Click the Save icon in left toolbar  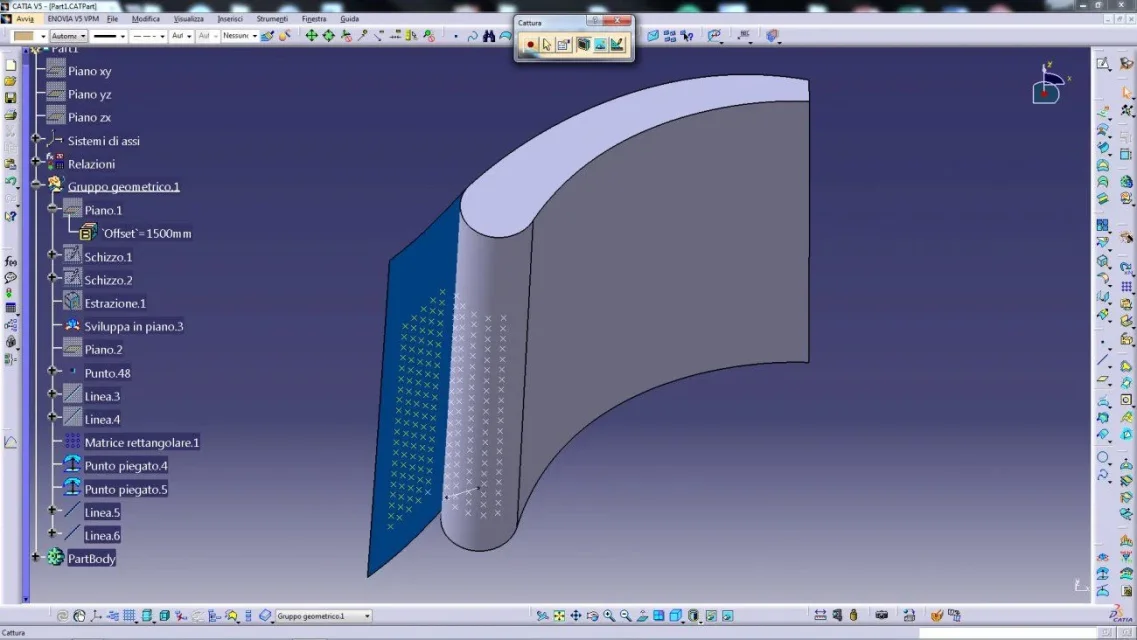pyautogui.click(x=10, y=98)
